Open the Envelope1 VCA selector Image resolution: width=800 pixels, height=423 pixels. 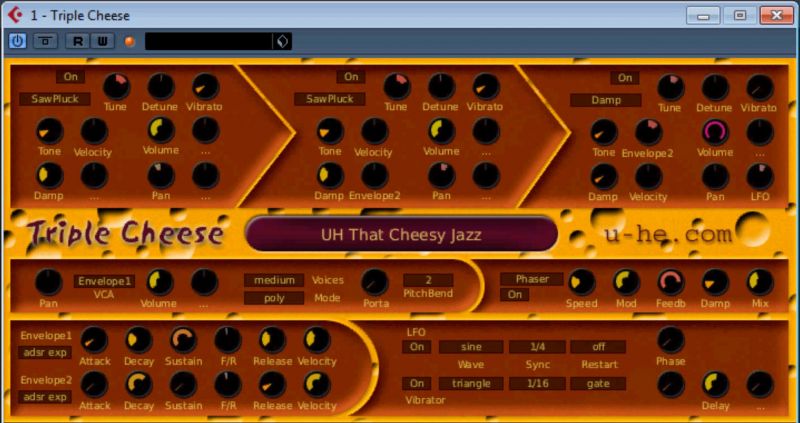[x=105, y=281]
